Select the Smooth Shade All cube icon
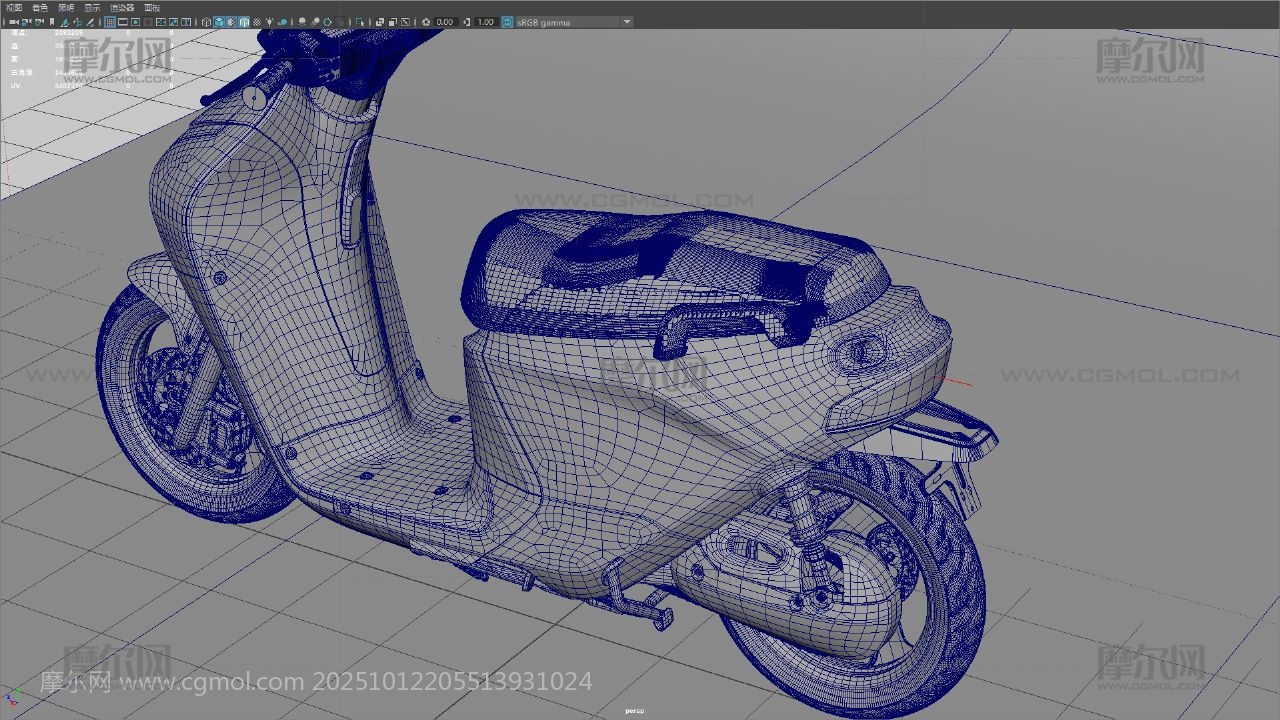1280x720 pixels. 219,22
